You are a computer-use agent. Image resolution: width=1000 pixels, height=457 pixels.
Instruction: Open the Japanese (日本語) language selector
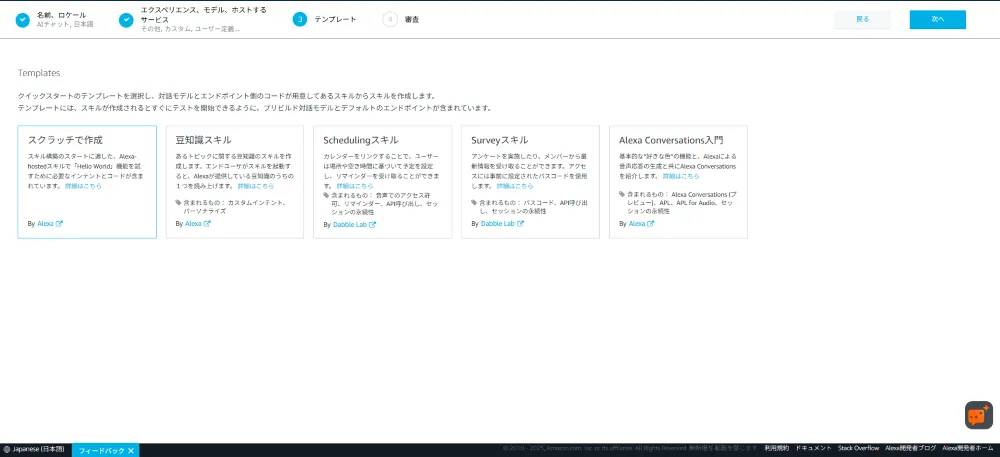pos(38,450)
